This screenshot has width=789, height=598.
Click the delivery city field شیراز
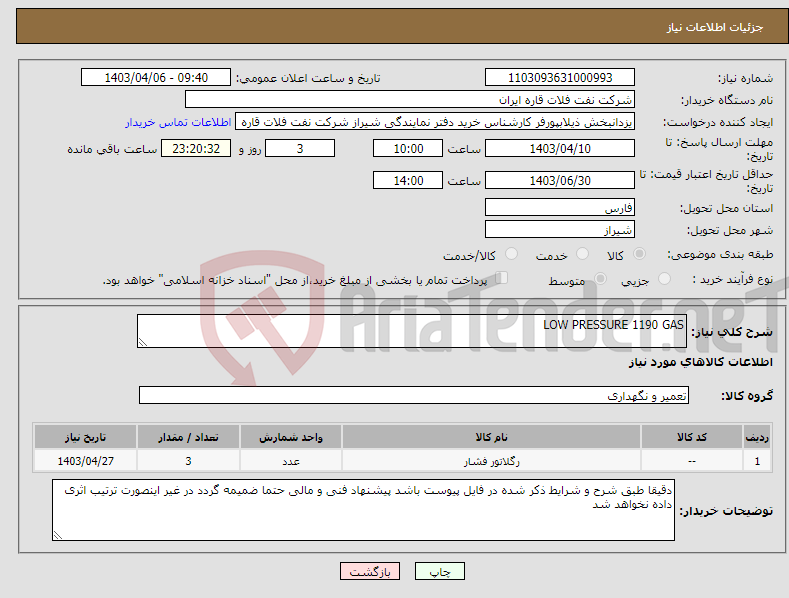pyautogui.click(x=560, y=230)
